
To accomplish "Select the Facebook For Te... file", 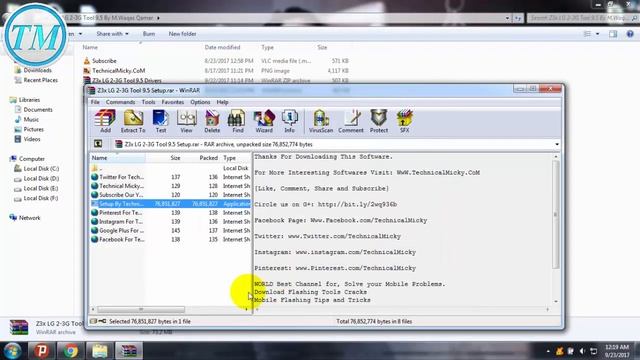I will pyautogui.click(x=170, y=240).
